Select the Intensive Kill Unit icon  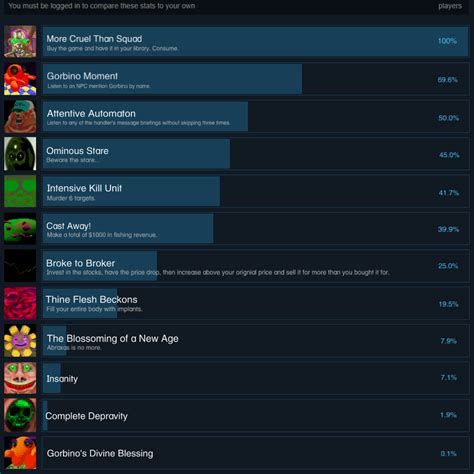pos(20,191)
